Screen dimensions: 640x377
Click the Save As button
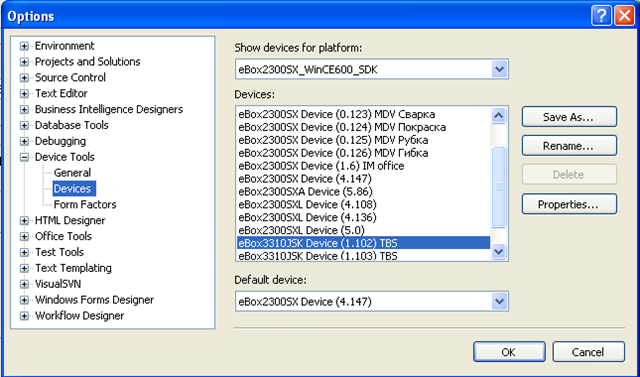click(x=569, y=117)
